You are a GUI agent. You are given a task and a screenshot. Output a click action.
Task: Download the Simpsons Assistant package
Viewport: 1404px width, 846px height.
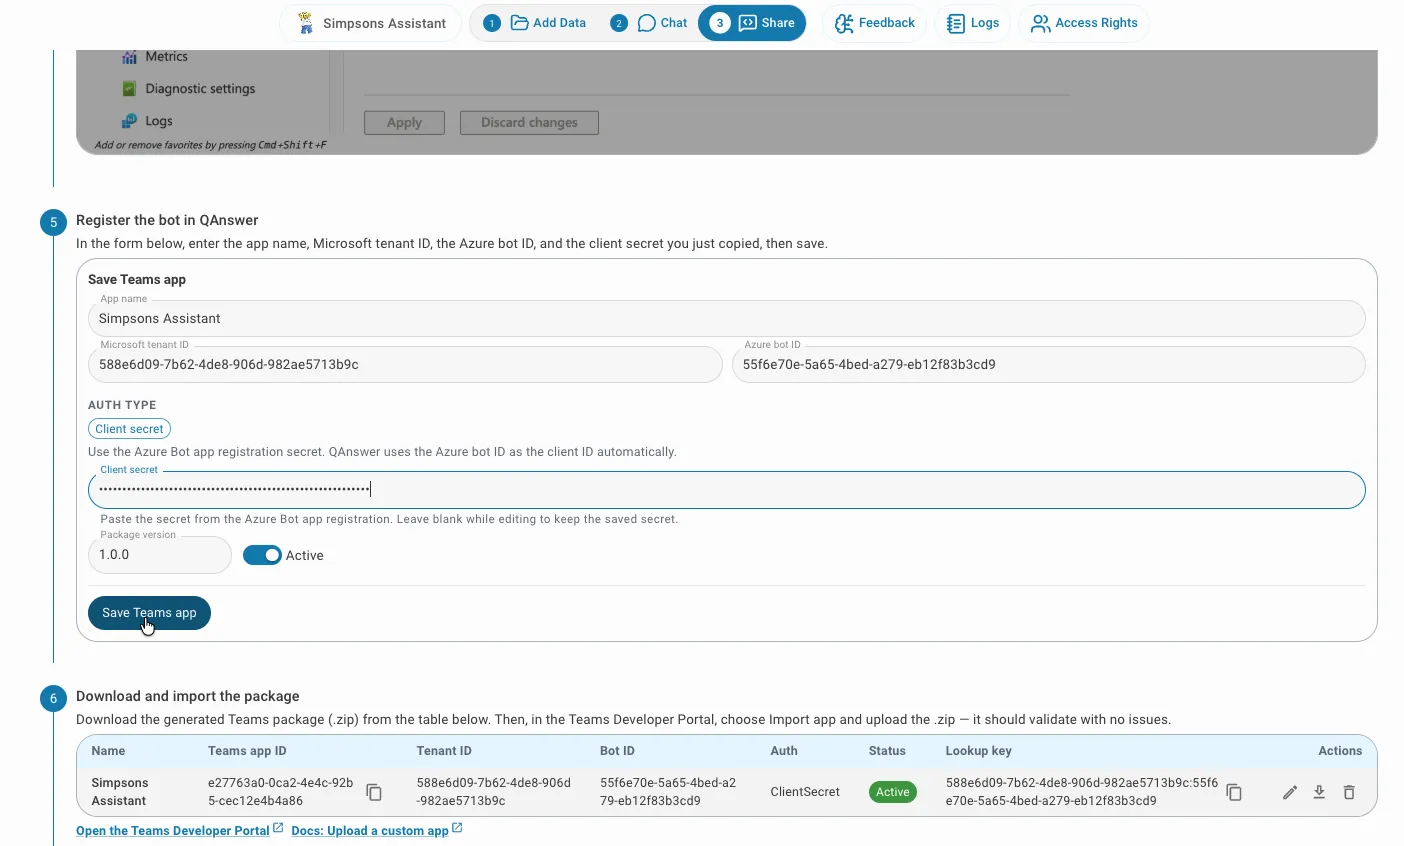1319,792
